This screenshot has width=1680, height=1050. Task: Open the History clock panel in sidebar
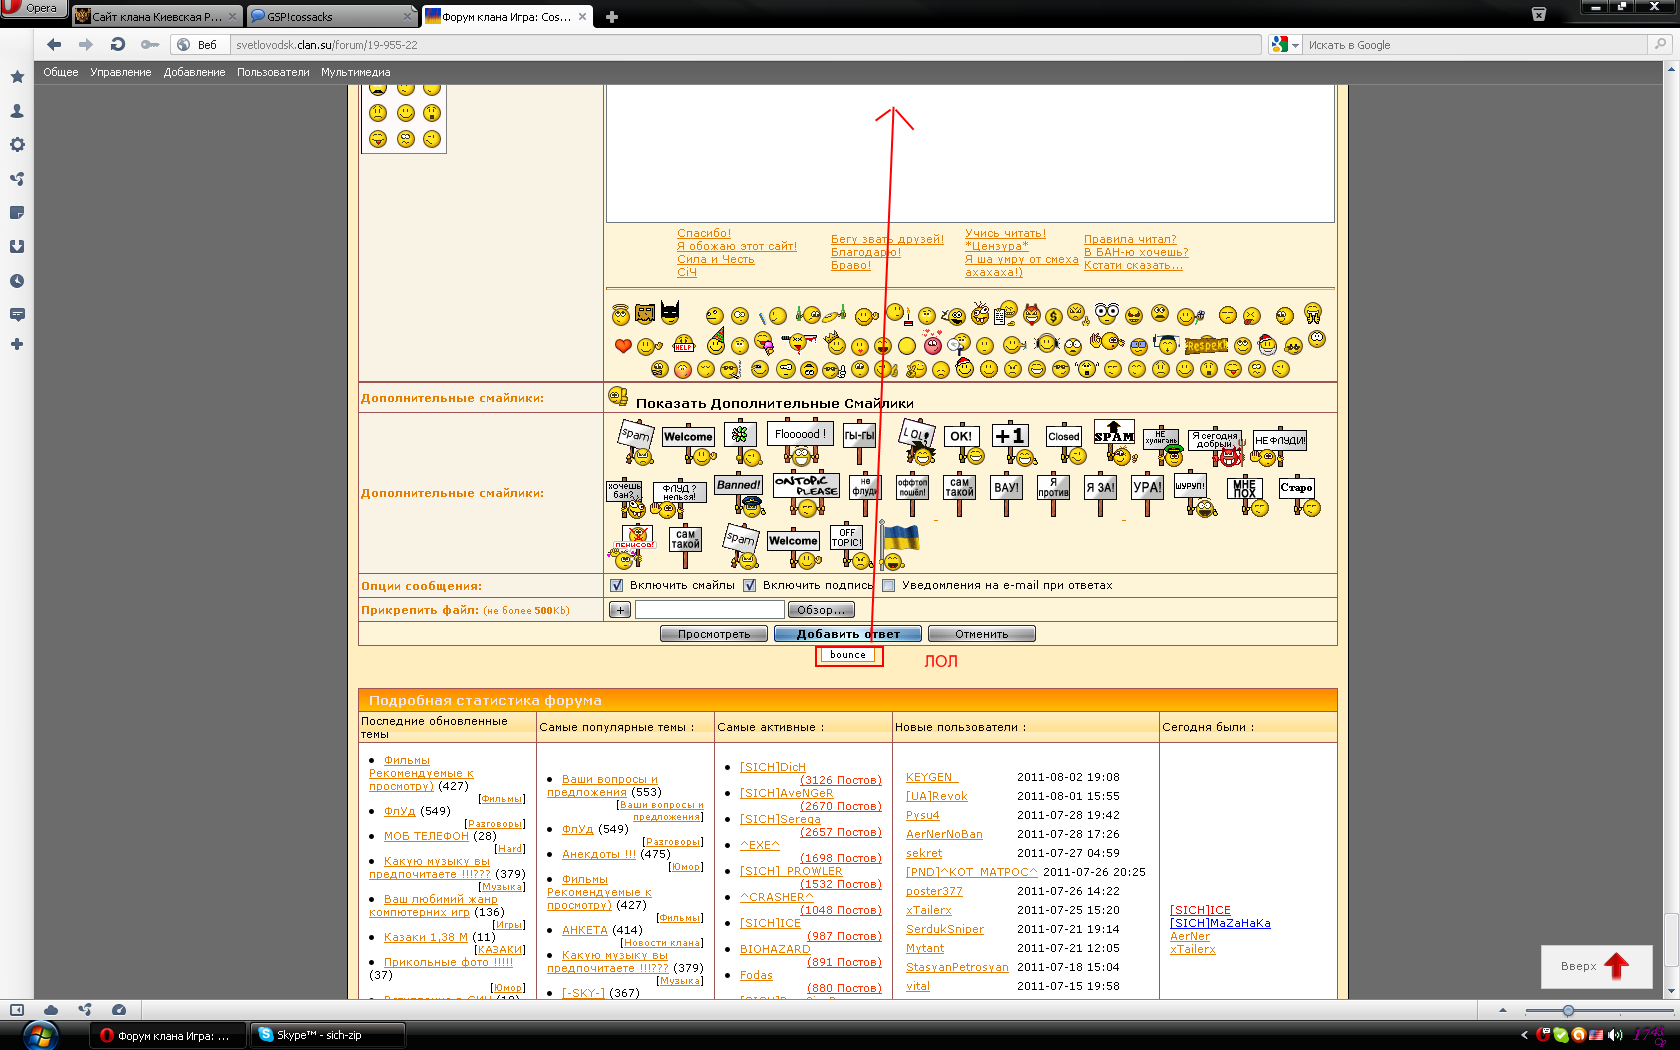(17, 281)
